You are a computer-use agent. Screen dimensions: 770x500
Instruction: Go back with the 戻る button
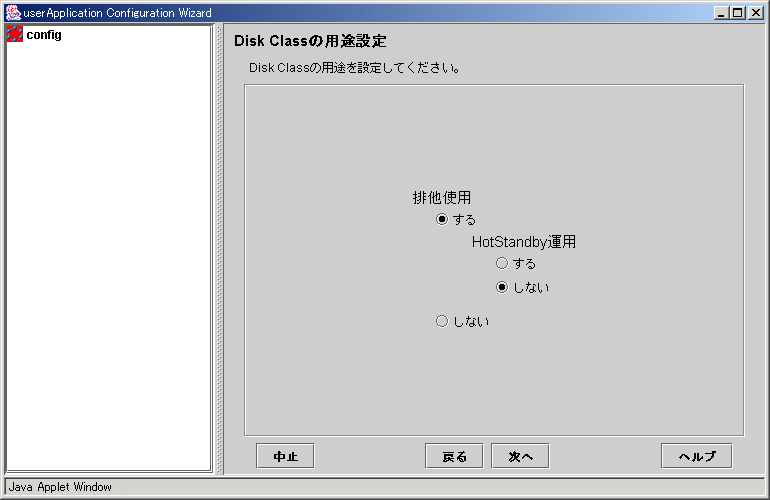pos(454,456)
